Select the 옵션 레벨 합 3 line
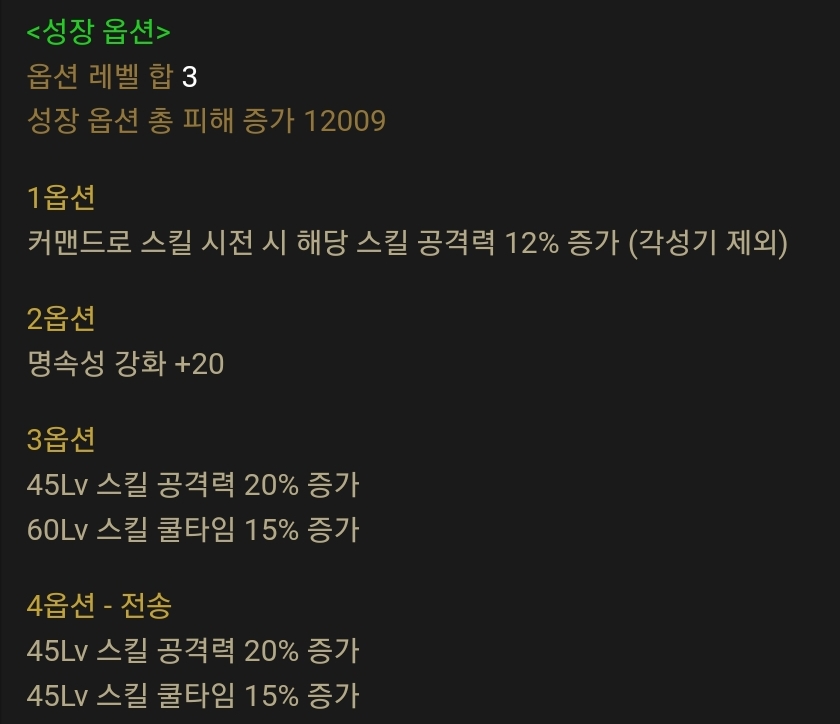840x724 pixels. 112,76
